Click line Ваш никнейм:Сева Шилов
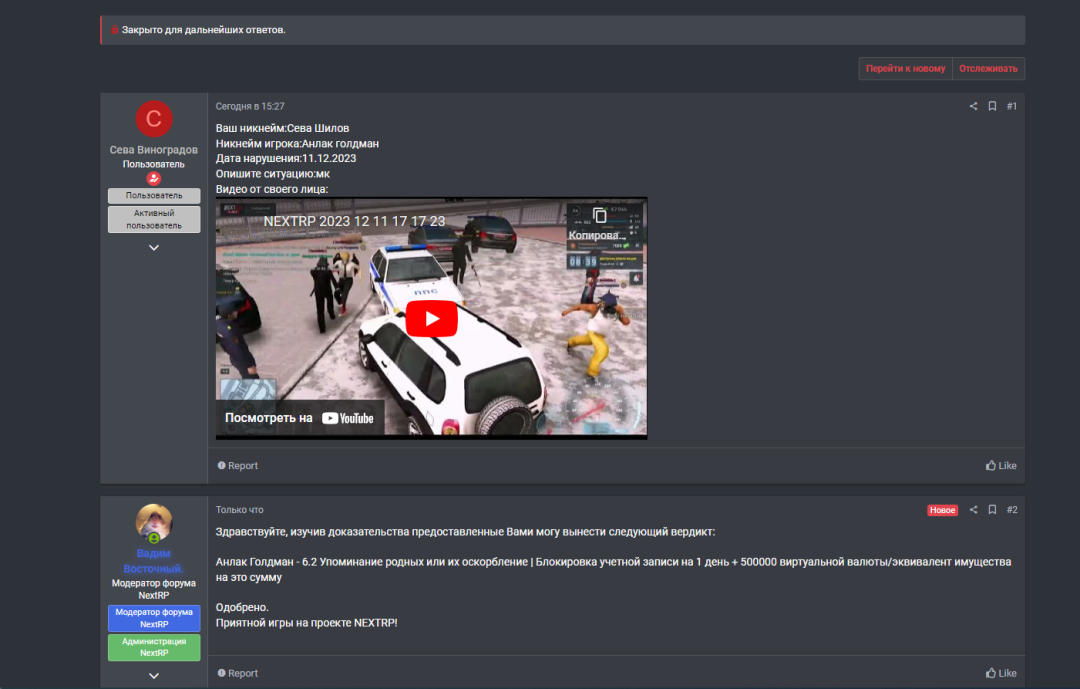Viewport: 1080px width, 689px height. click(282, 128)
